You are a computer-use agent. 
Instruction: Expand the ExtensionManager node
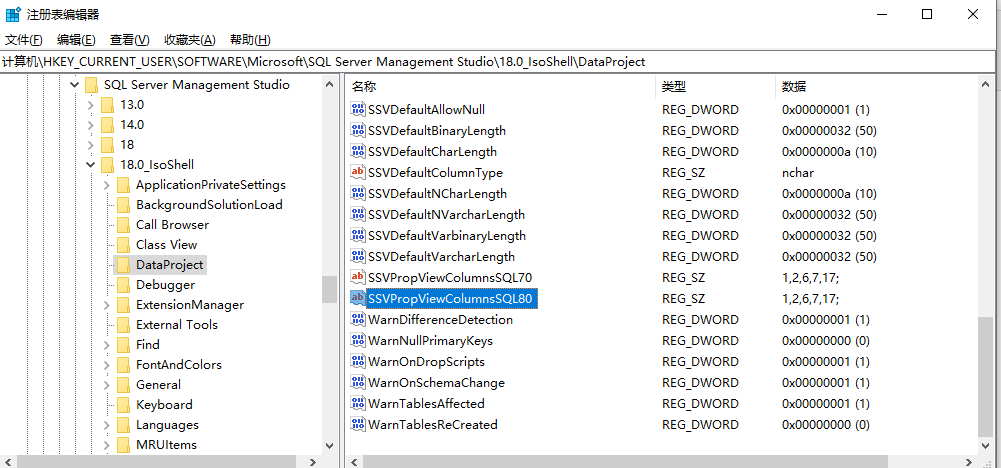tap(107, 305)
